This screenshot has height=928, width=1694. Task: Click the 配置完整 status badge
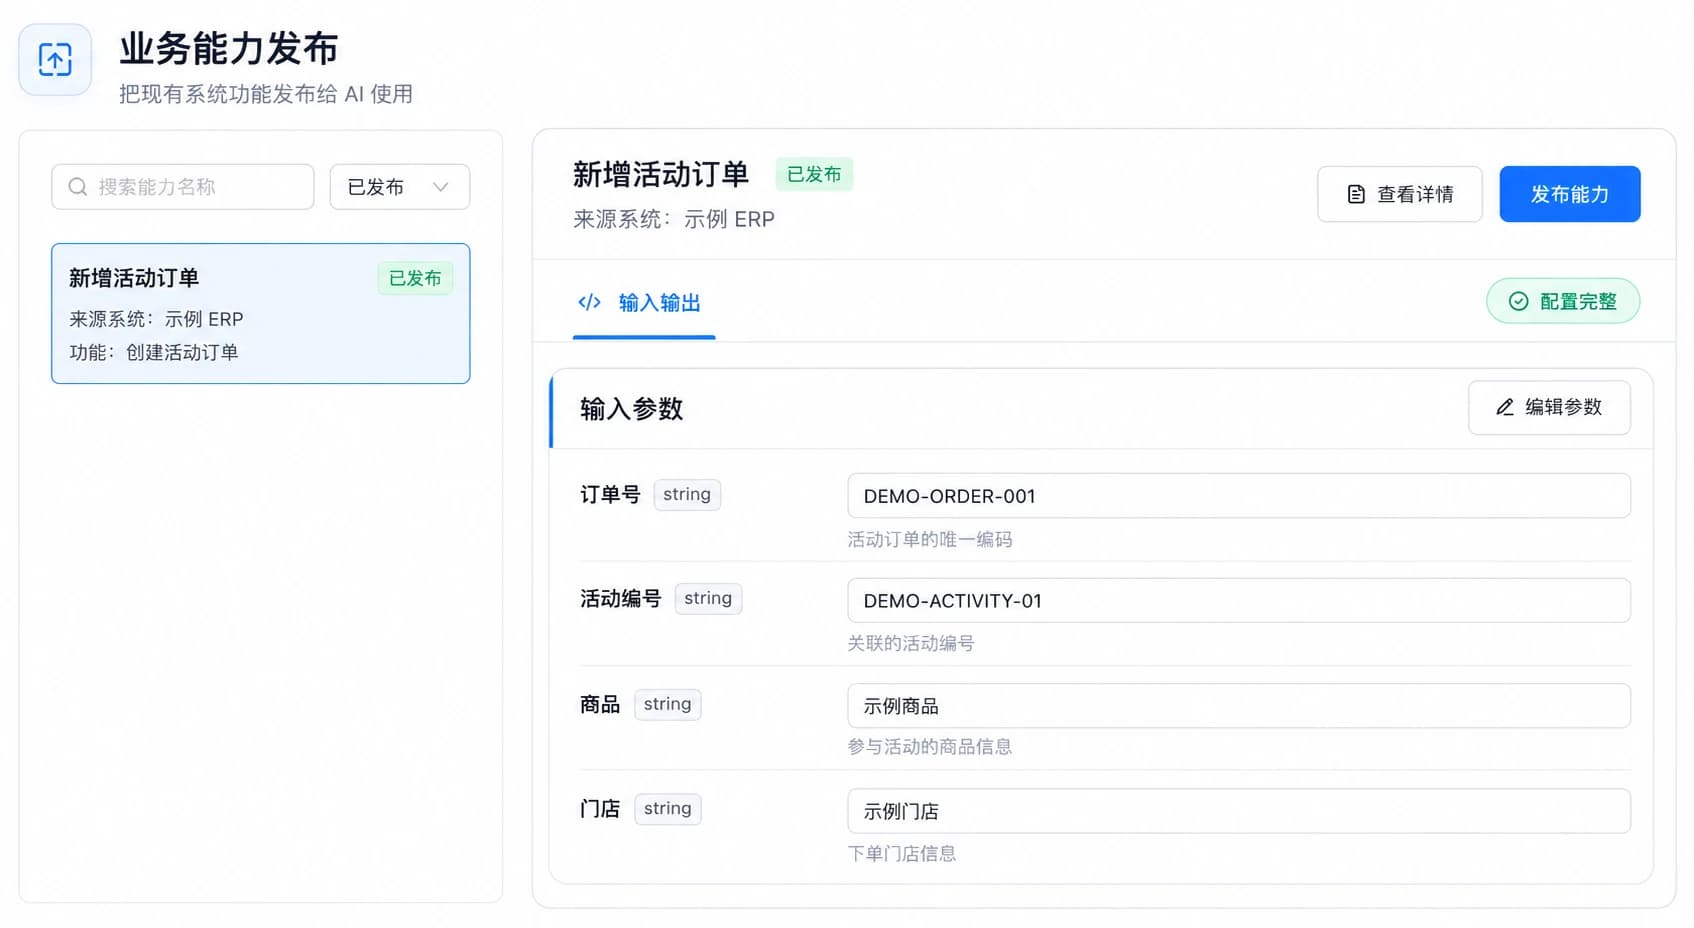(1563, 301)
